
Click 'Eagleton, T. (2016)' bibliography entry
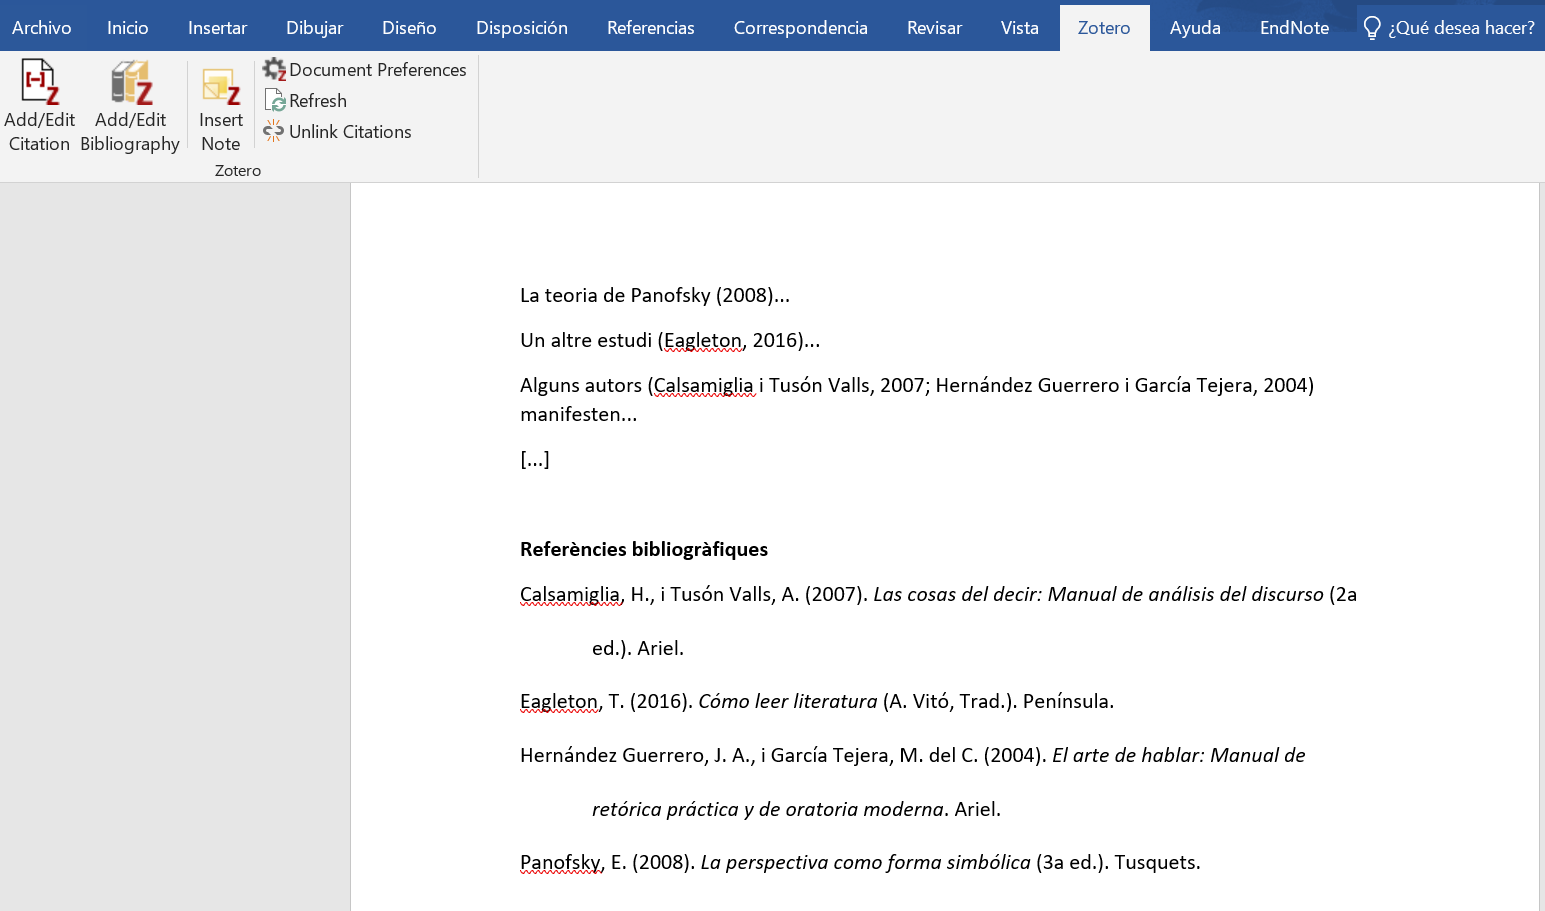(606, 701)
